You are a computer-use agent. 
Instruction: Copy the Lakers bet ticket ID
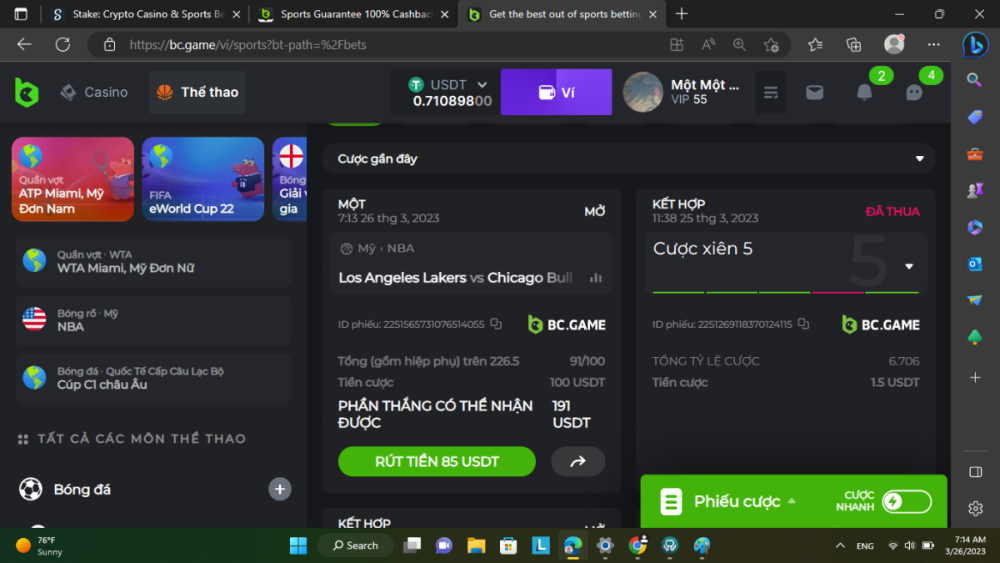click(x=497, y=324)
